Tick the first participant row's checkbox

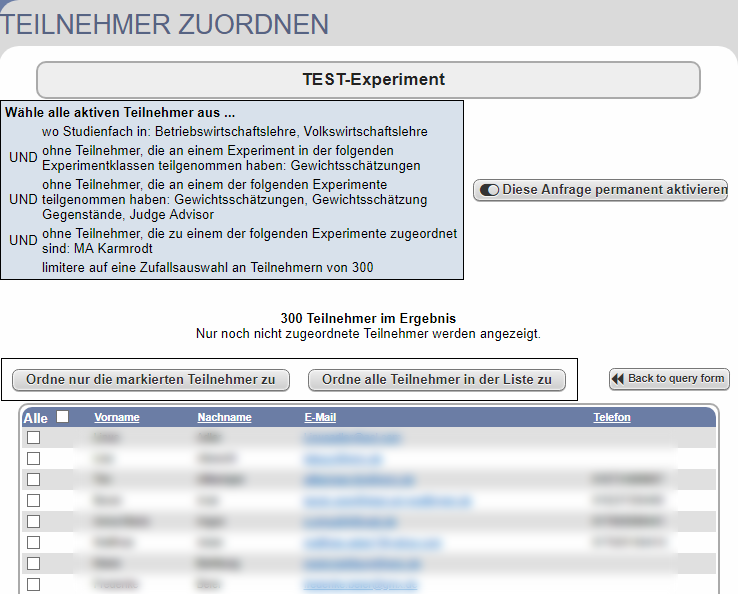point(34,437)
